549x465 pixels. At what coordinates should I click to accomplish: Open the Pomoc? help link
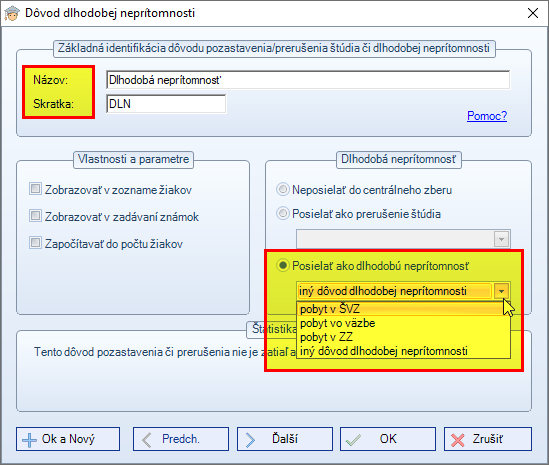[x=487, y=116]
